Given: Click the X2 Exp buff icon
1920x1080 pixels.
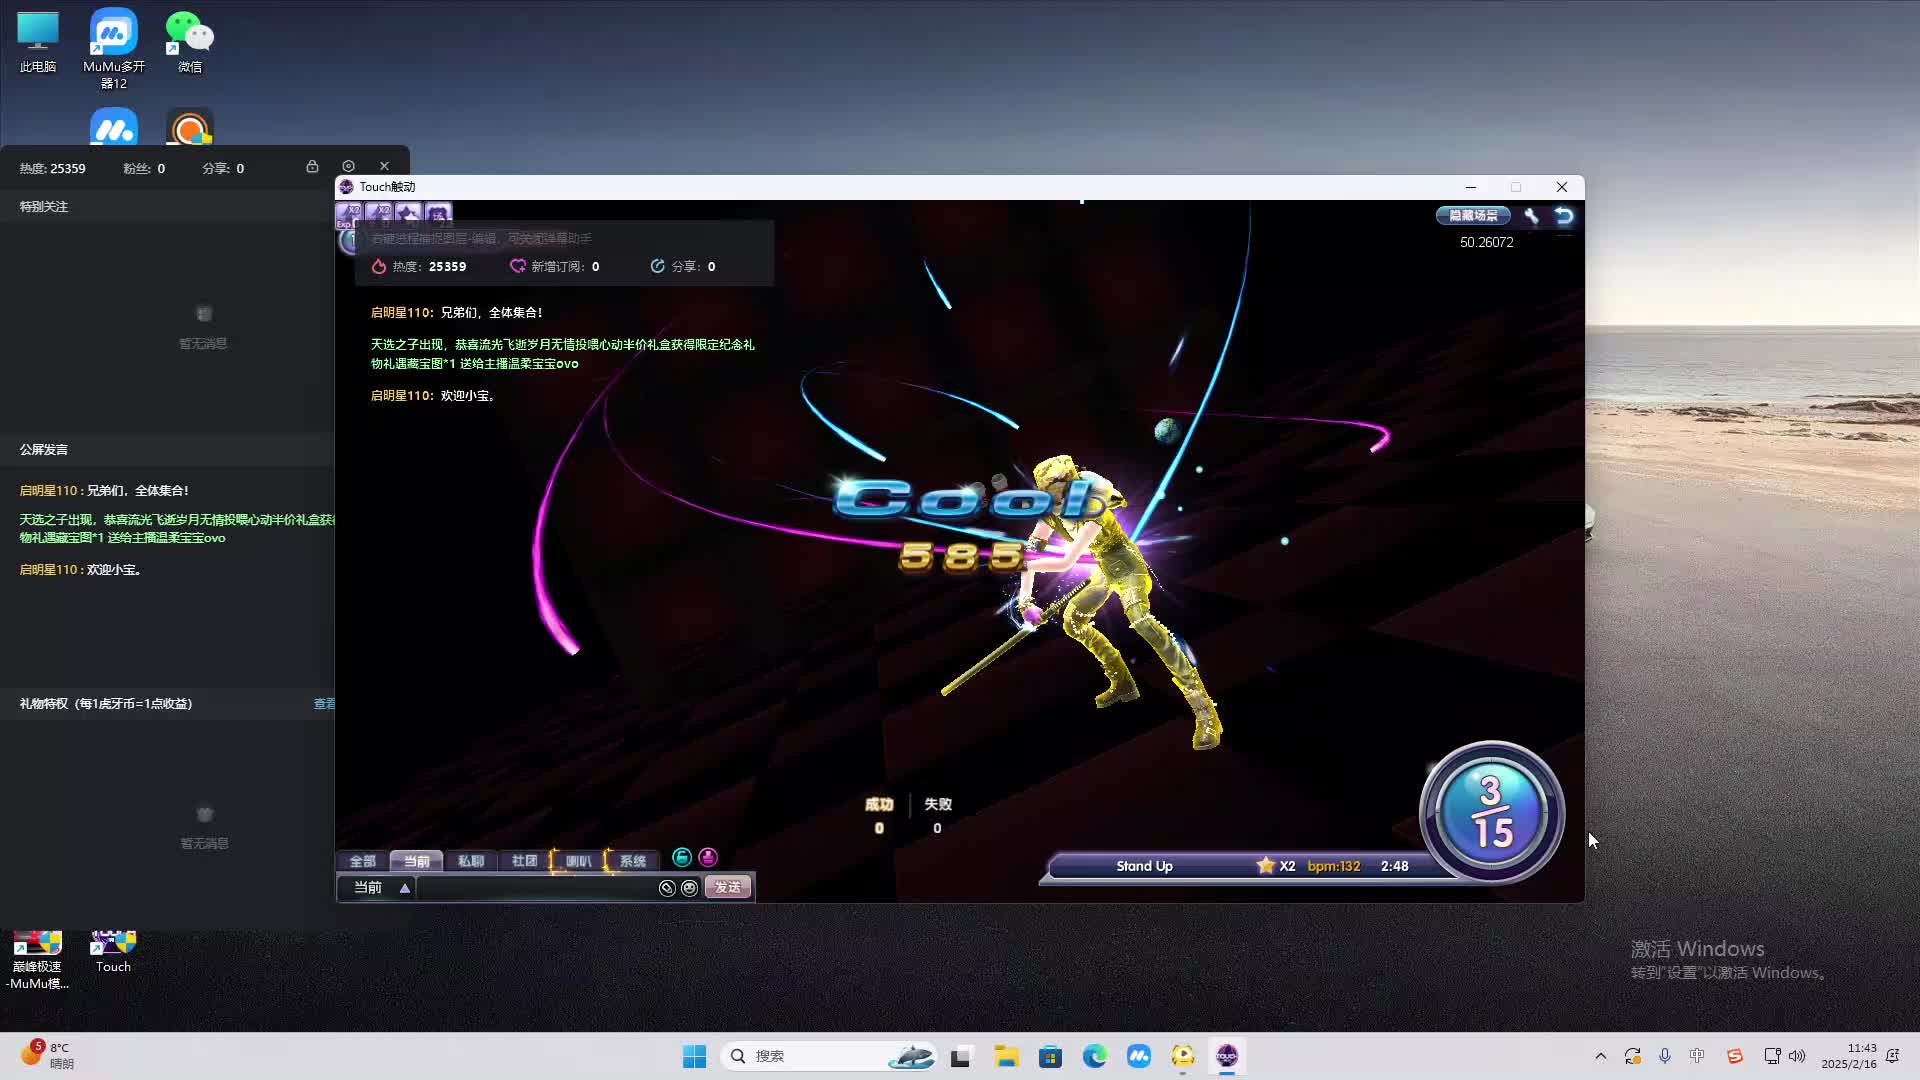Looking at the screenshot, I should pos(349,213).
